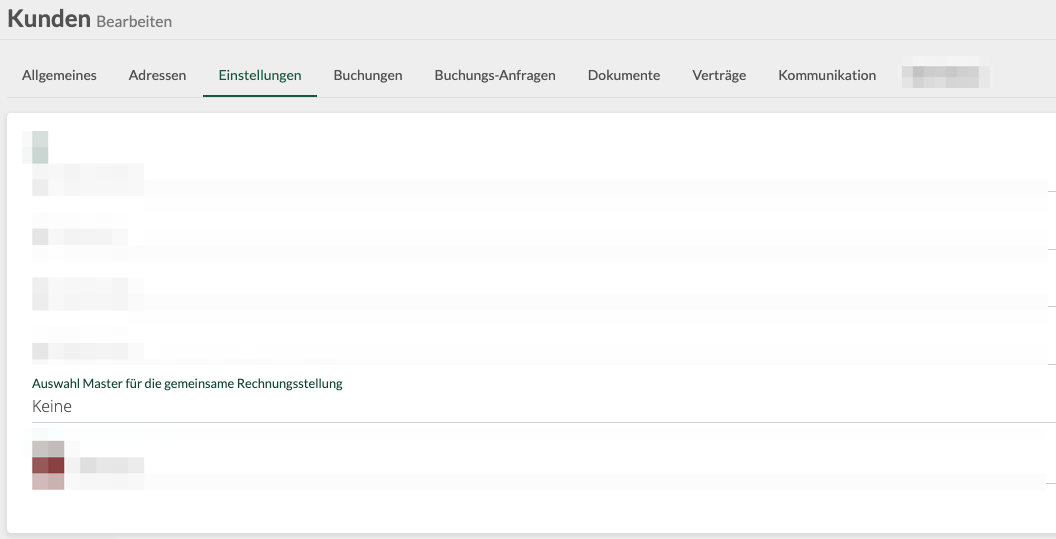Viewport: 1056px width, 539px height.
Task: Switch to the Dokumente tab
Action: [624, 75]
